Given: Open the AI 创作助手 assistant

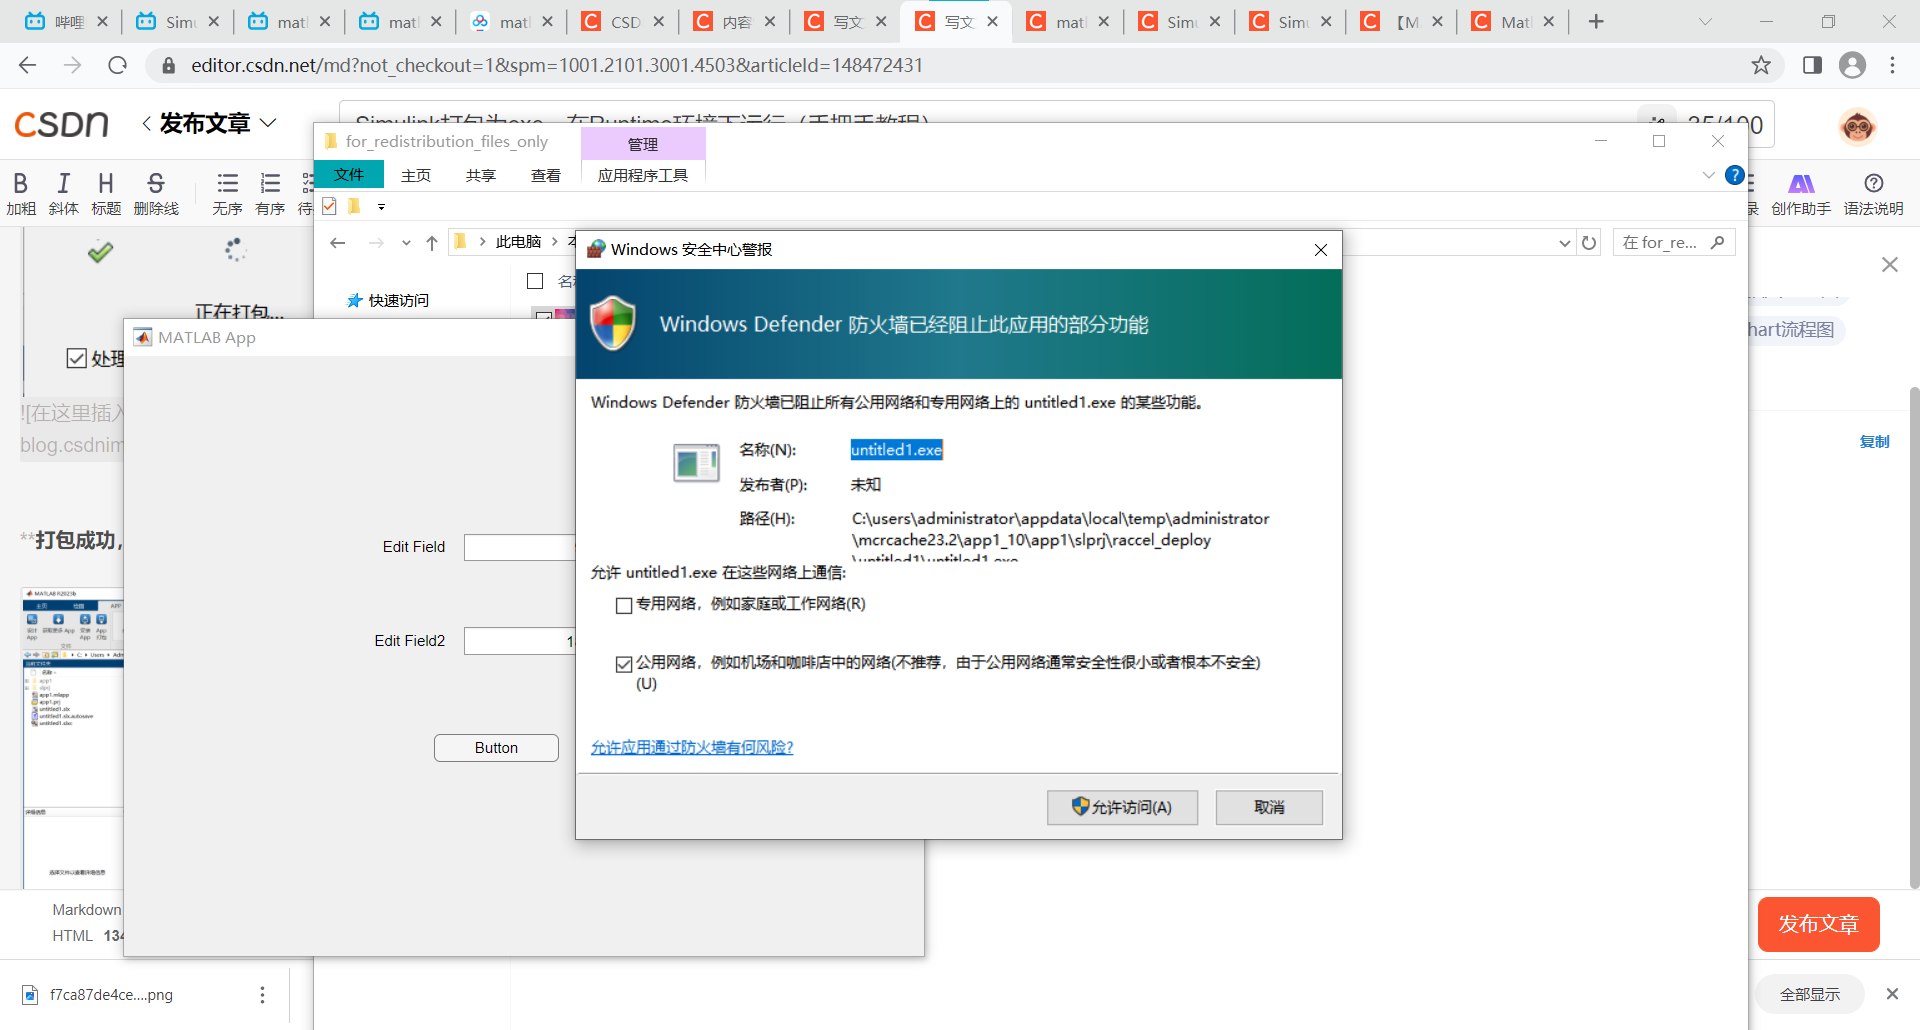Looking at the screenshot, I should point(1802,192).
